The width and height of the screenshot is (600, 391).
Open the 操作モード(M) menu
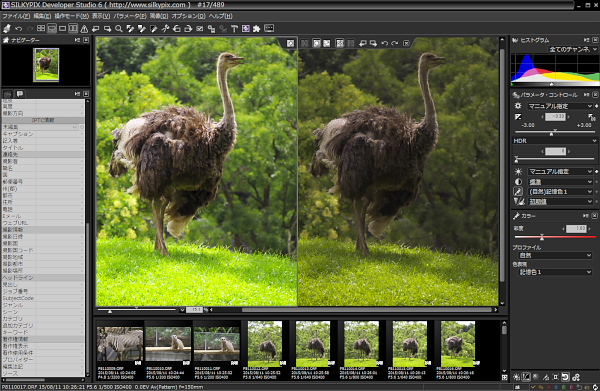point(72,16)
